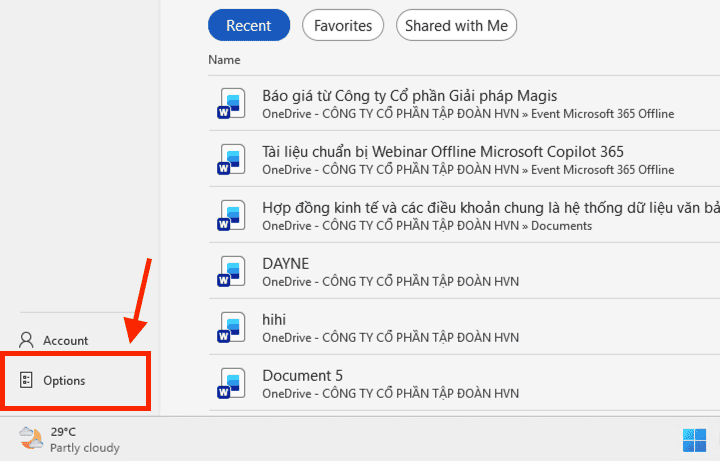Open Báo giá từ Công ty Cổ phần Giải pháp Magis

(410, 96)
